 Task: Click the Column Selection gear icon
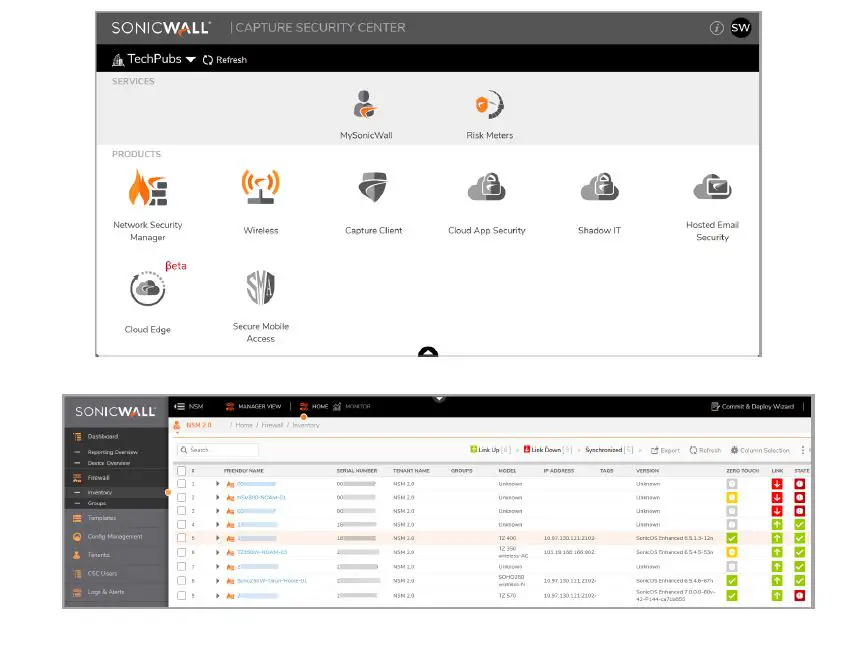coord(734,450)
